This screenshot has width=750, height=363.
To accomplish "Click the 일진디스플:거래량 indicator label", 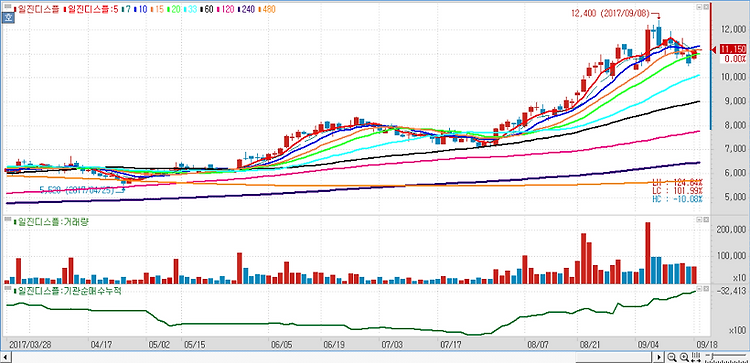I will point(52,221).
